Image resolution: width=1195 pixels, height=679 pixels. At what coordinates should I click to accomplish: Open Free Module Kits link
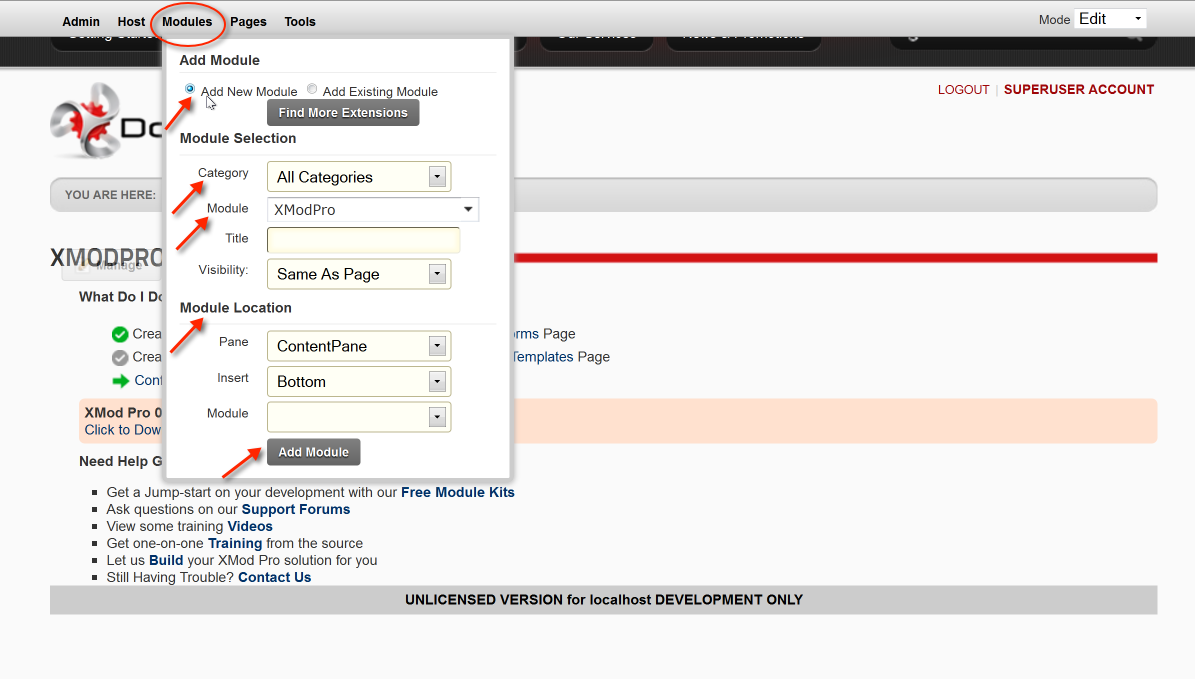coord(457,492)
